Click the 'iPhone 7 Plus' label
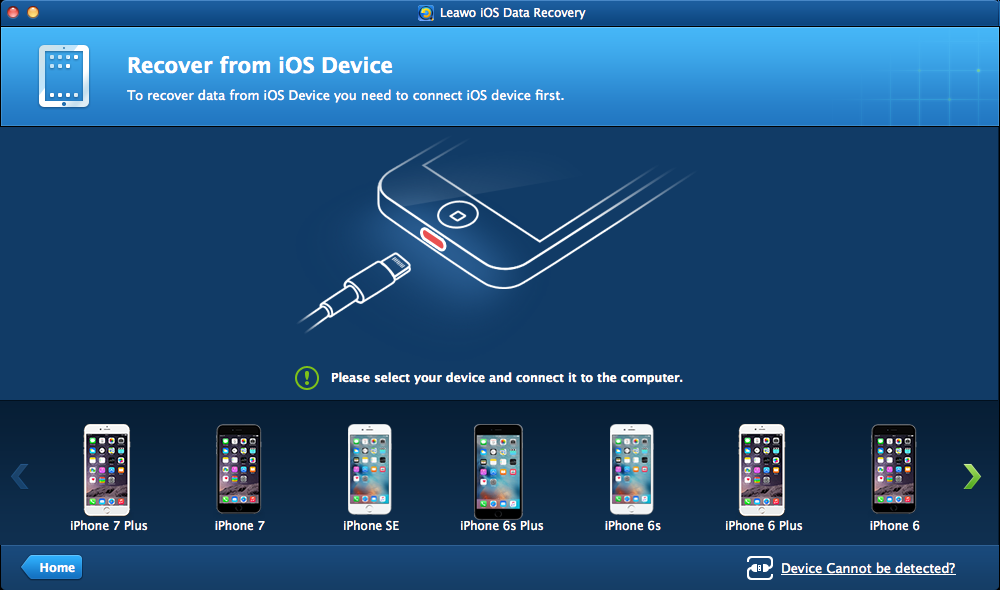The width and height of the screenshot is (1000, 590). 108,526
